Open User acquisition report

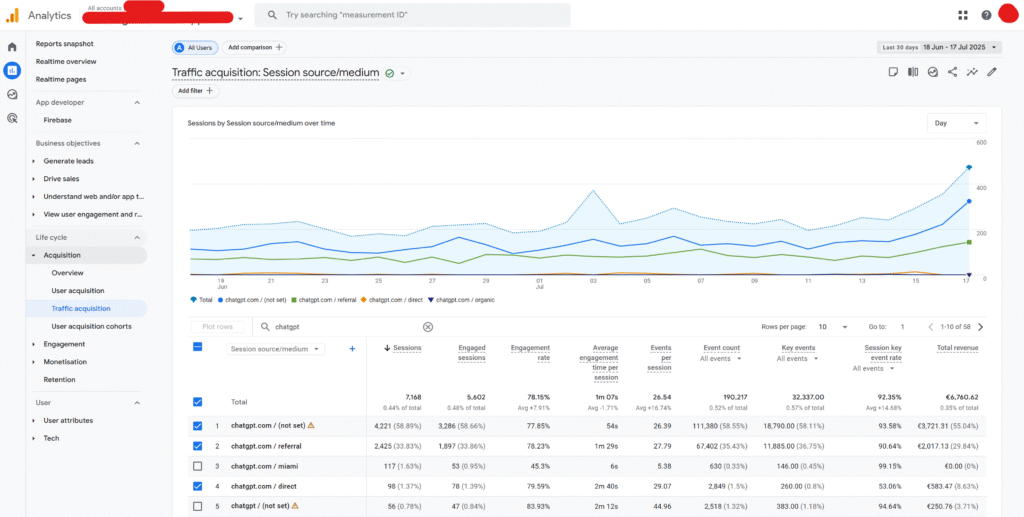[x=78, y=290]
